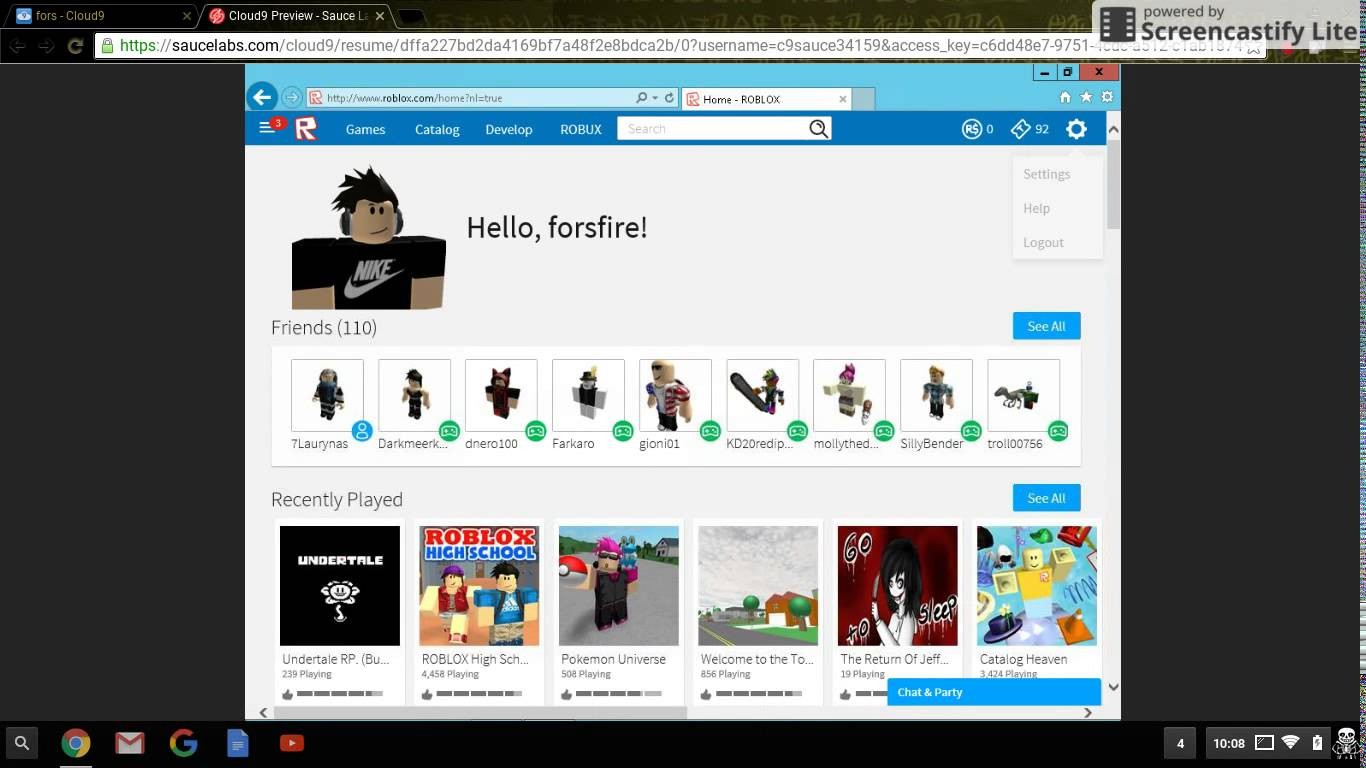Image resolution: width=1366 pixels, height=768 pixels.
Task: Click the 'Welcome to the To...' game title
Action: pos(757,659)
